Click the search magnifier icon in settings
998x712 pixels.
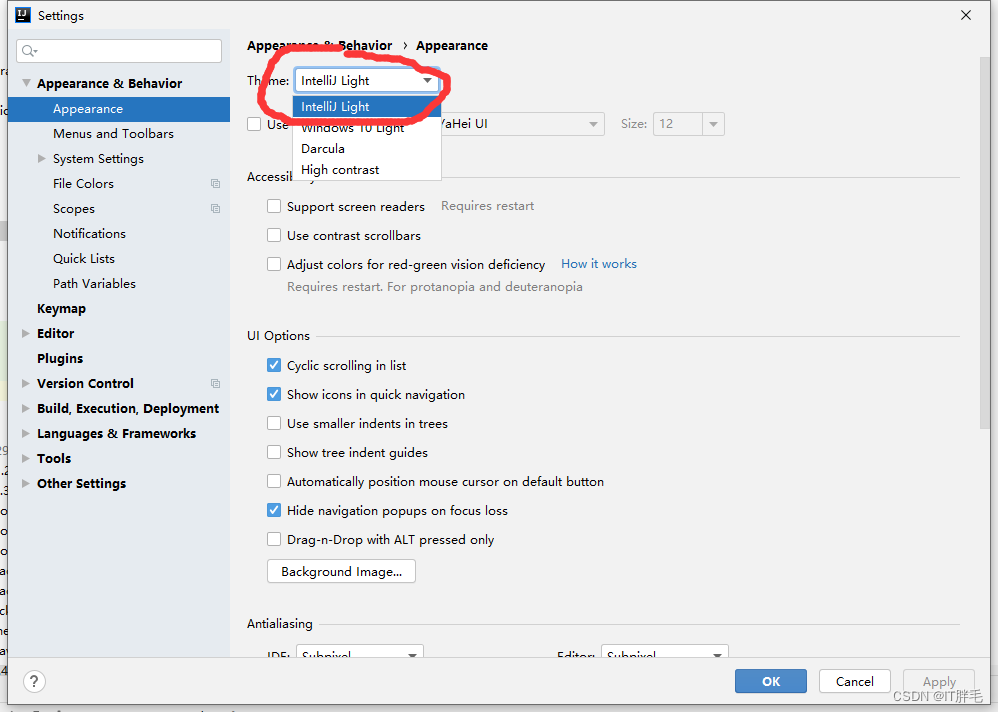pyautogui.click(x=28, y=51)
